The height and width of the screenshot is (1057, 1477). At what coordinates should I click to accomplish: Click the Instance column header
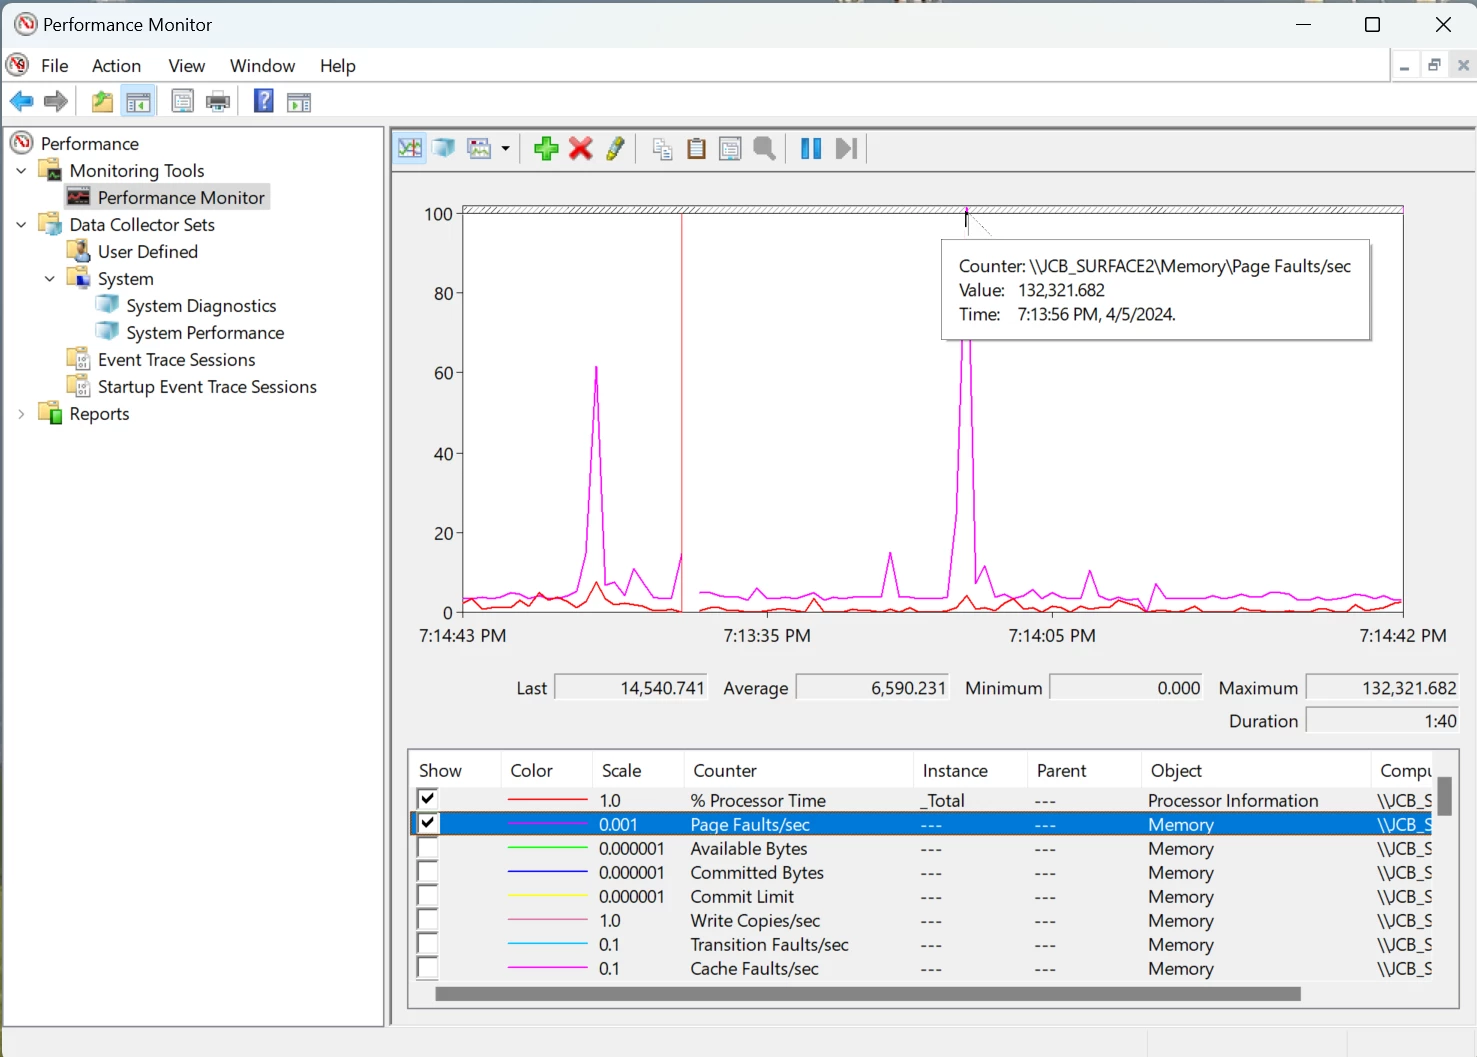(970, 771)
